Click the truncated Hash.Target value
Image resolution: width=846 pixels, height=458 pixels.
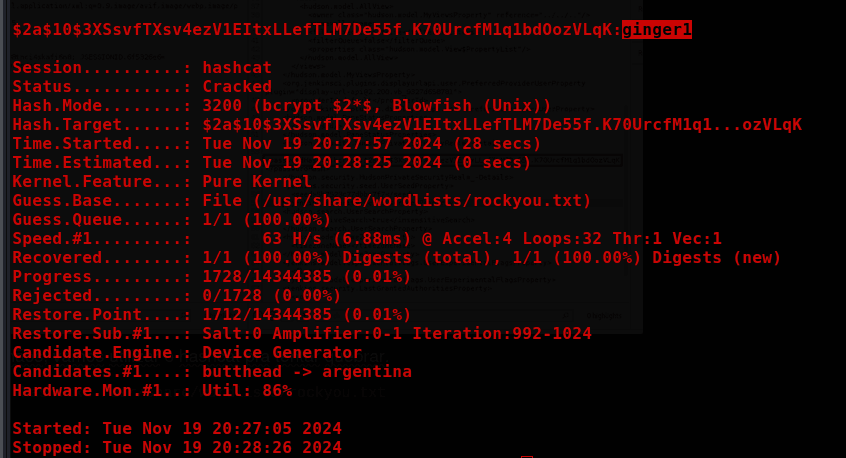[501, 124]
